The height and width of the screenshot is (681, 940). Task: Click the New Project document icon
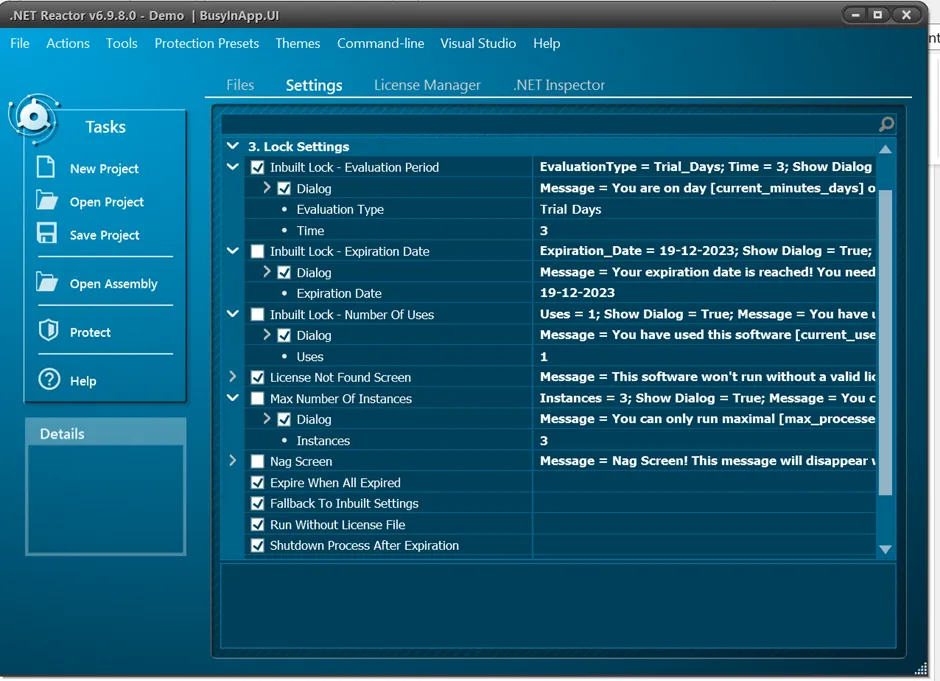tap(46, 167)
